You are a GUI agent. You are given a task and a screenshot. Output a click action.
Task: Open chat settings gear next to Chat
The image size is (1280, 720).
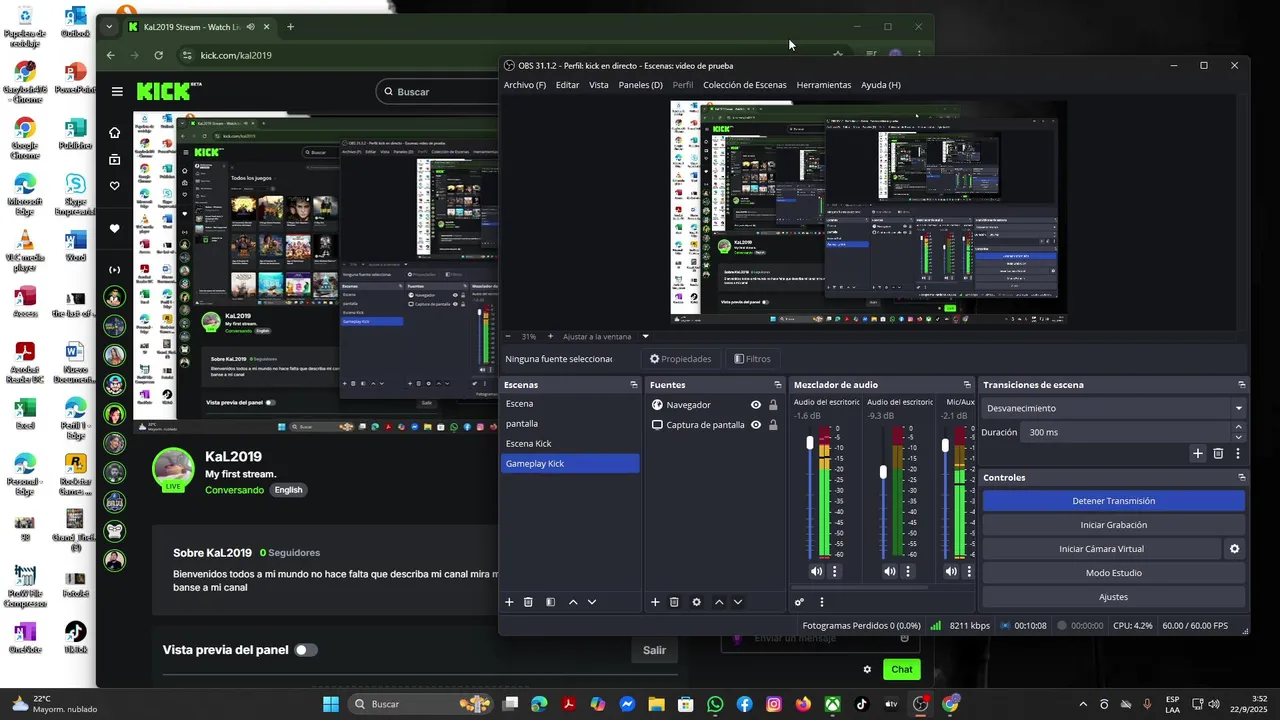click(x=867, y=670)
